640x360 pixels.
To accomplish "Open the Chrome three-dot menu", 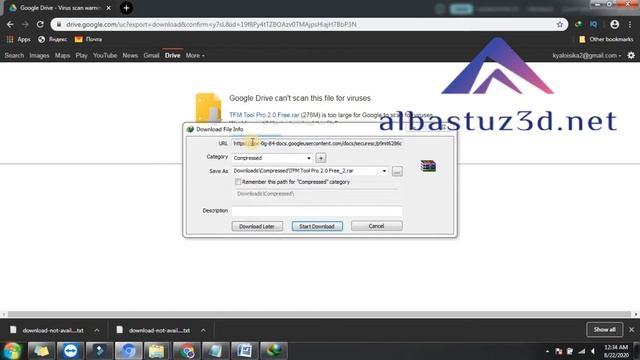I will (x=630, y=24).
